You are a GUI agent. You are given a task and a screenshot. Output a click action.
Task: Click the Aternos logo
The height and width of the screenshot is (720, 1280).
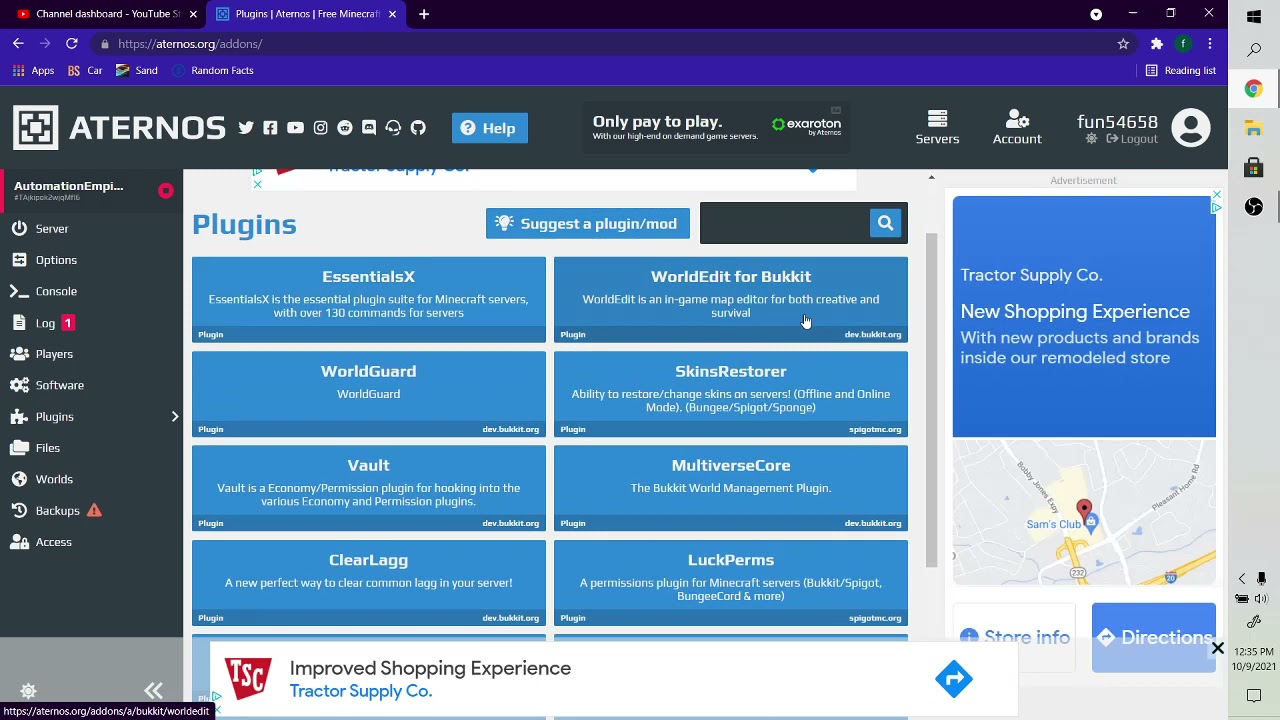[120, 128]
